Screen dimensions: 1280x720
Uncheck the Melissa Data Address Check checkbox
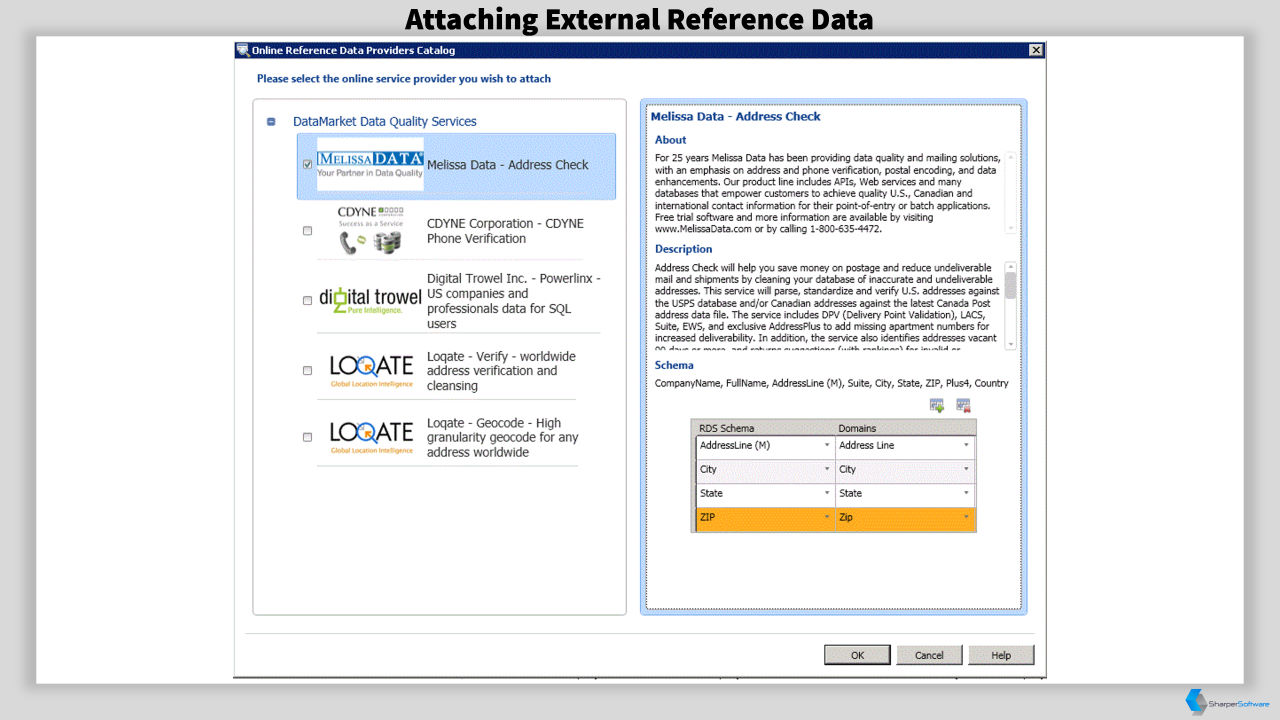307,164
